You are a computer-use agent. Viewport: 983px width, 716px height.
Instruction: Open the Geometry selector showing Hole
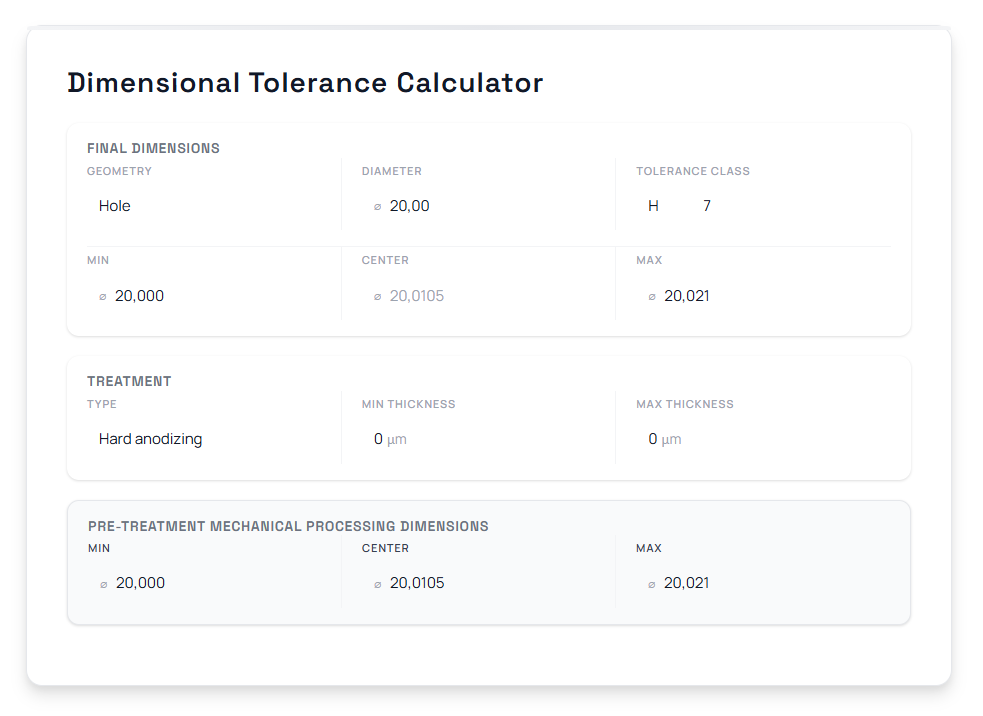pos(115,206)
